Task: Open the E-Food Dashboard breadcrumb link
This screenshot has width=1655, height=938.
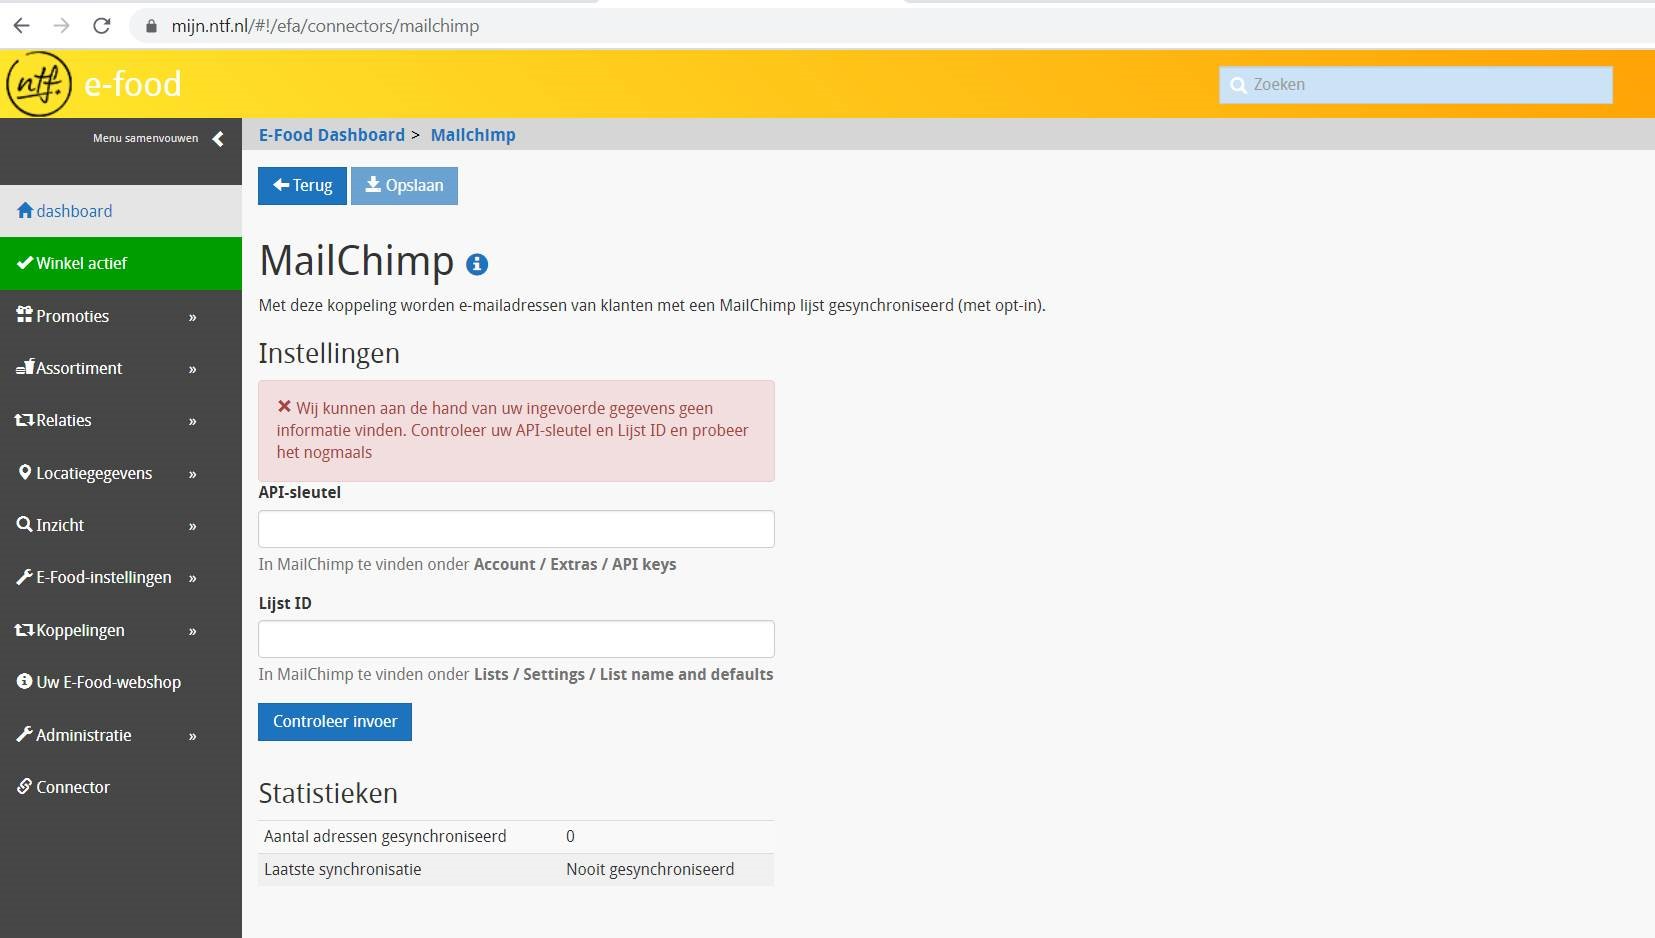Action: pyautogui.click(x=332, y=135)
